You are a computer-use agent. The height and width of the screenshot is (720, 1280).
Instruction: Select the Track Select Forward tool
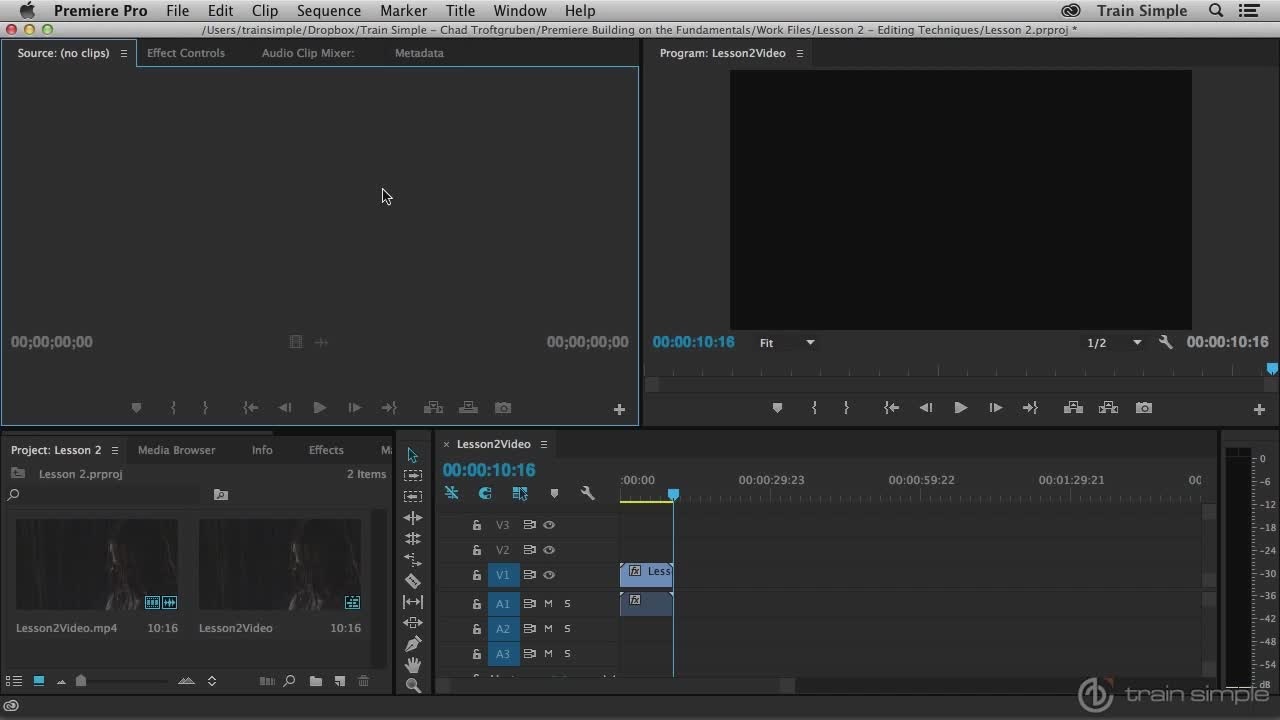point(412,476)
